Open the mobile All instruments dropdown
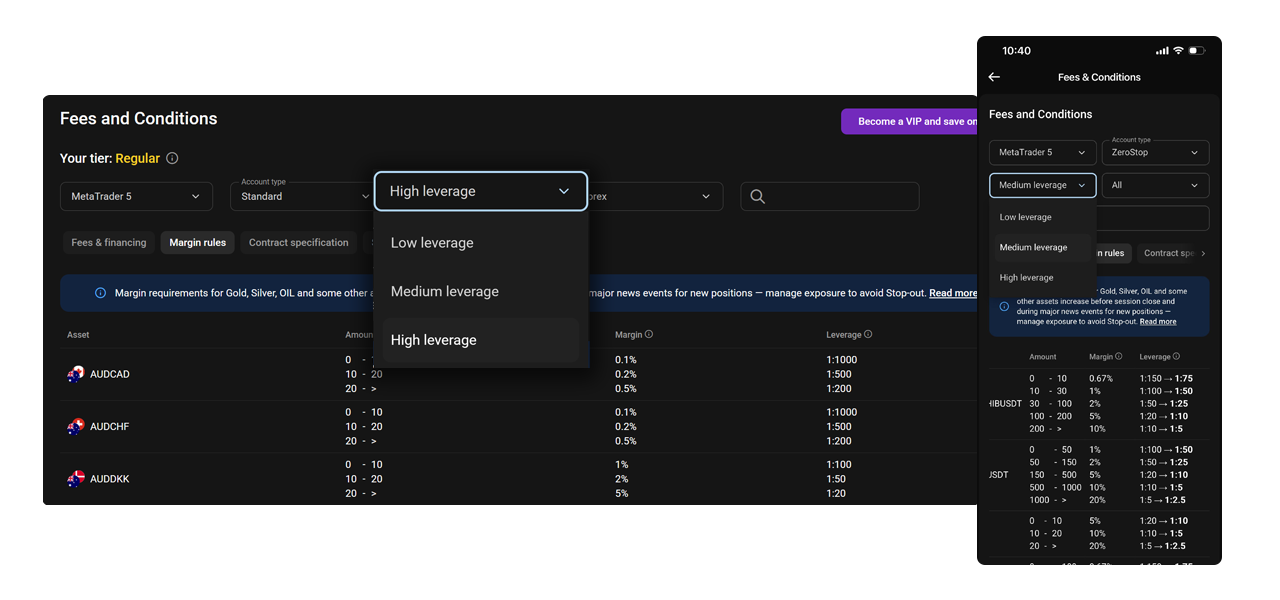Screen dimensions: 1280x600 (x=1156, y=185)
